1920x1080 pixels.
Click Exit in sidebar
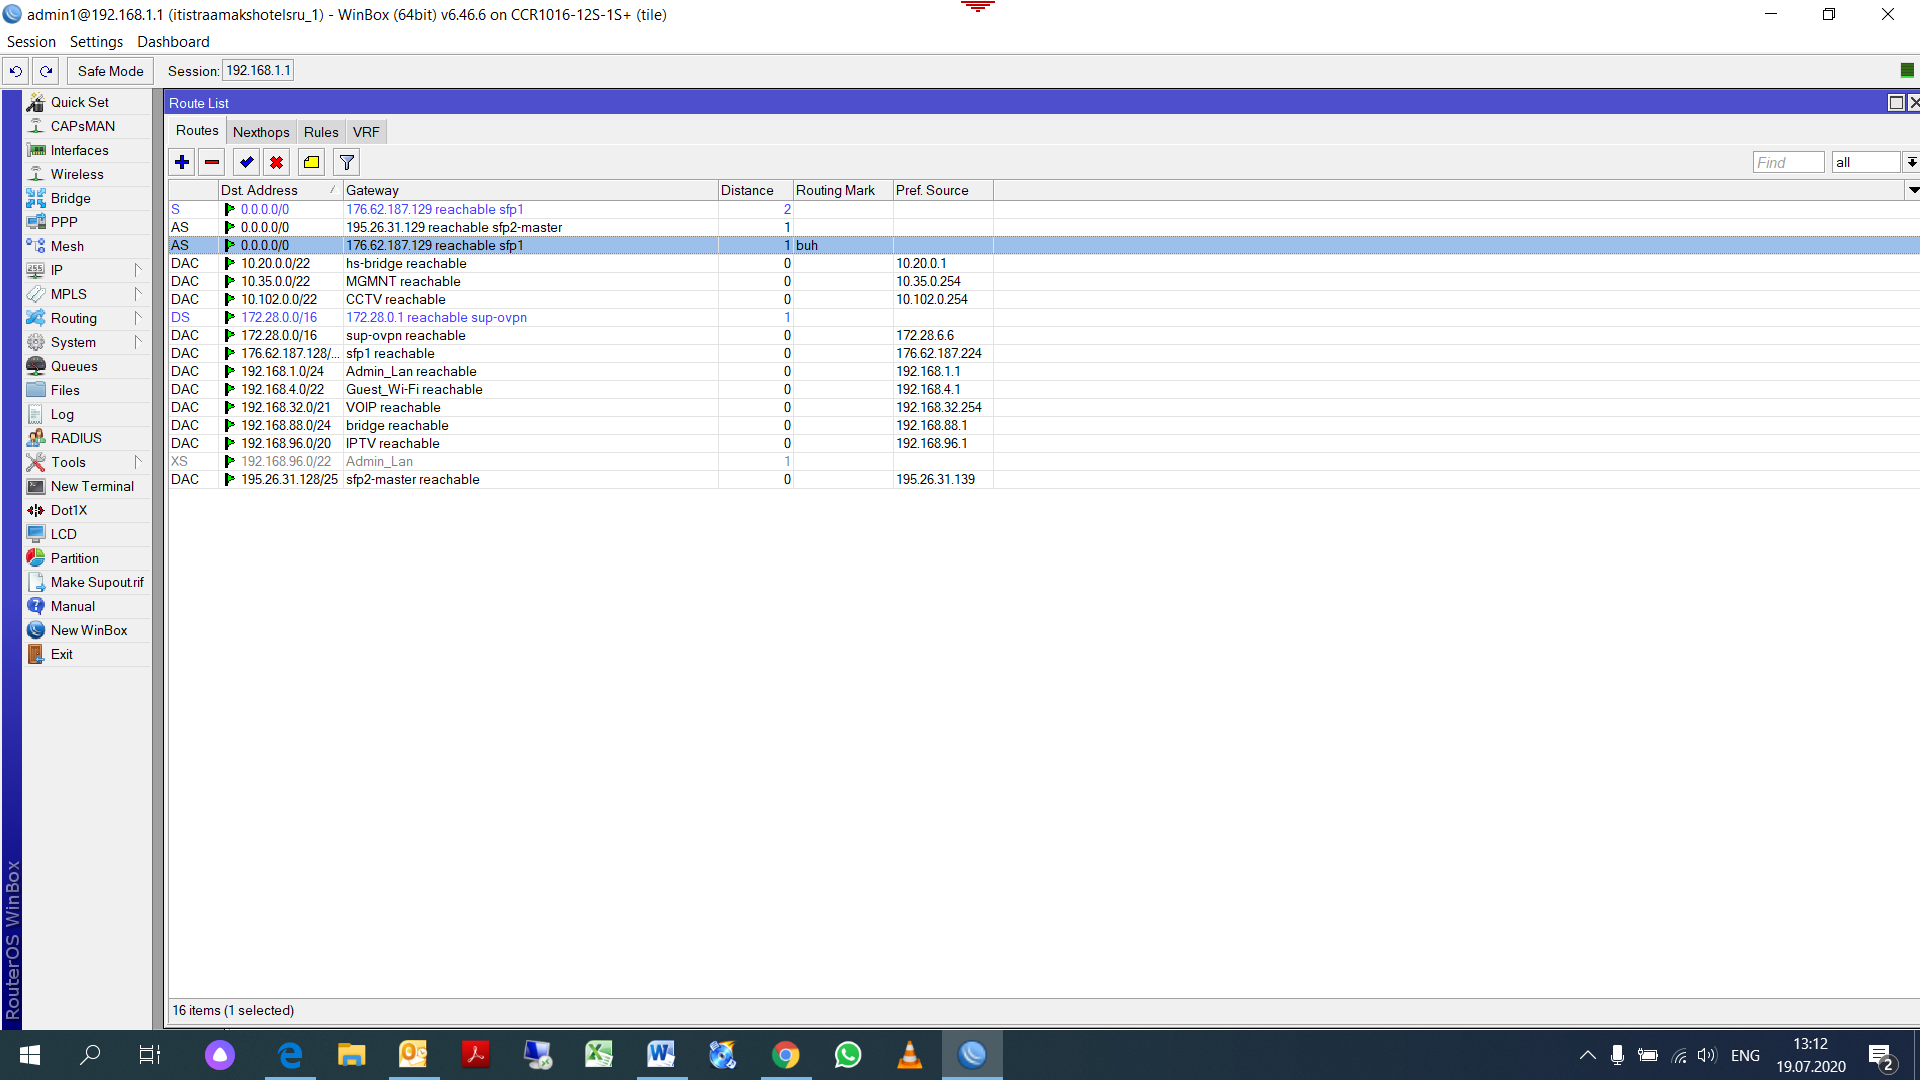87,654
